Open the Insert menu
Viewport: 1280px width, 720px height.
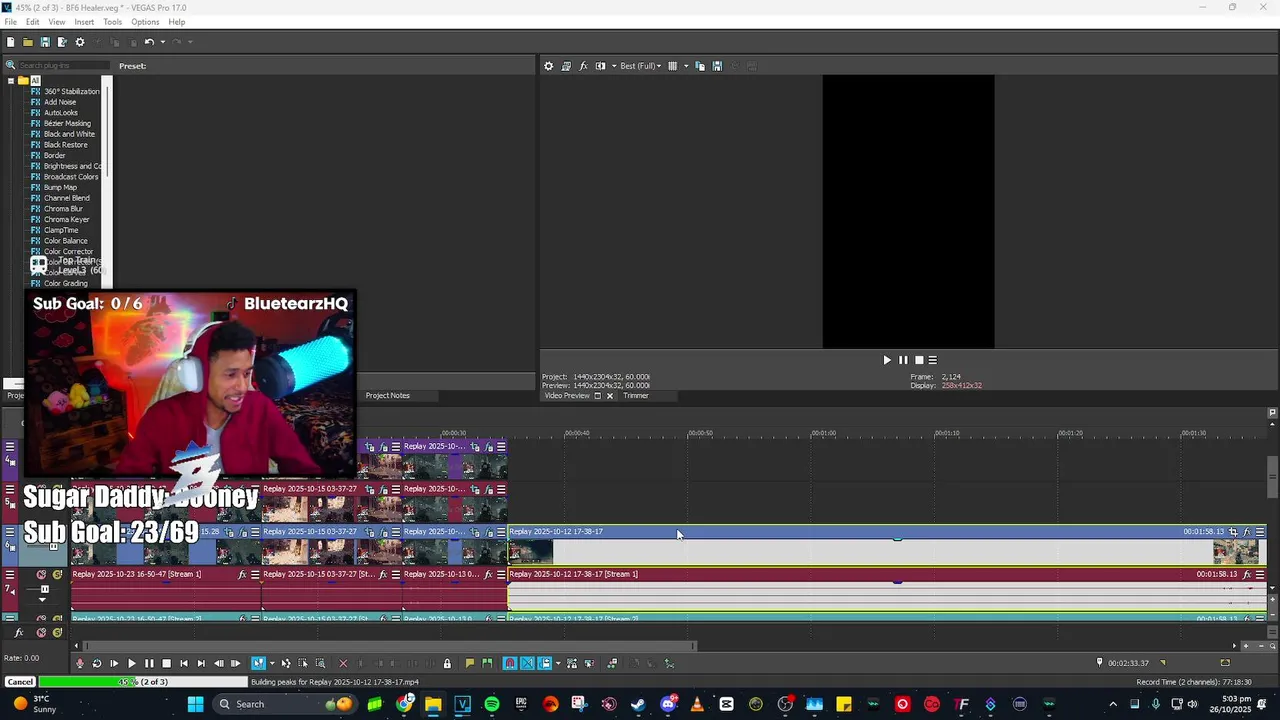pos(84,22)
